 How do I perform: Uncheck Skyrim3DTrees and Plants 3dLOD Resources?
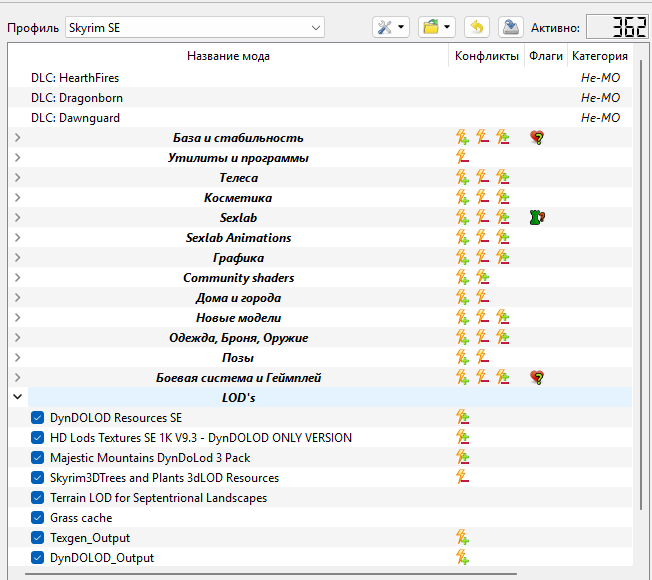[37, 477]
